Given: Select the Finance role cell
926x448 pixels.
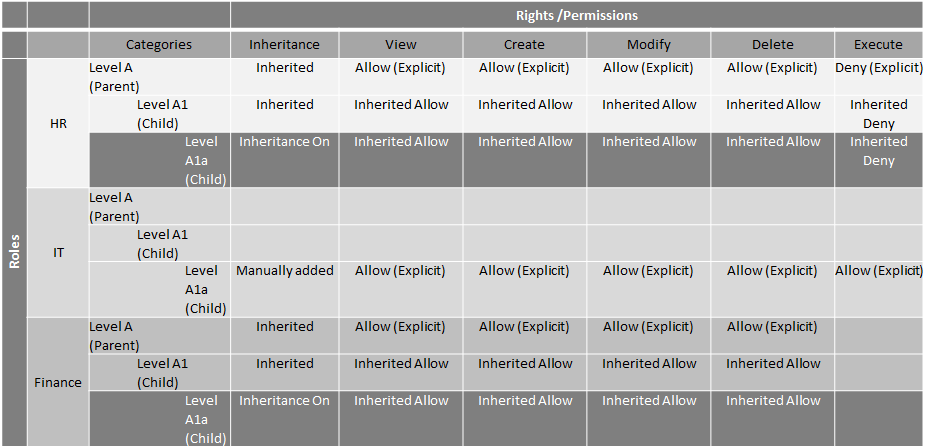Looking at the screenshot, I should click(x=58, y=382).
